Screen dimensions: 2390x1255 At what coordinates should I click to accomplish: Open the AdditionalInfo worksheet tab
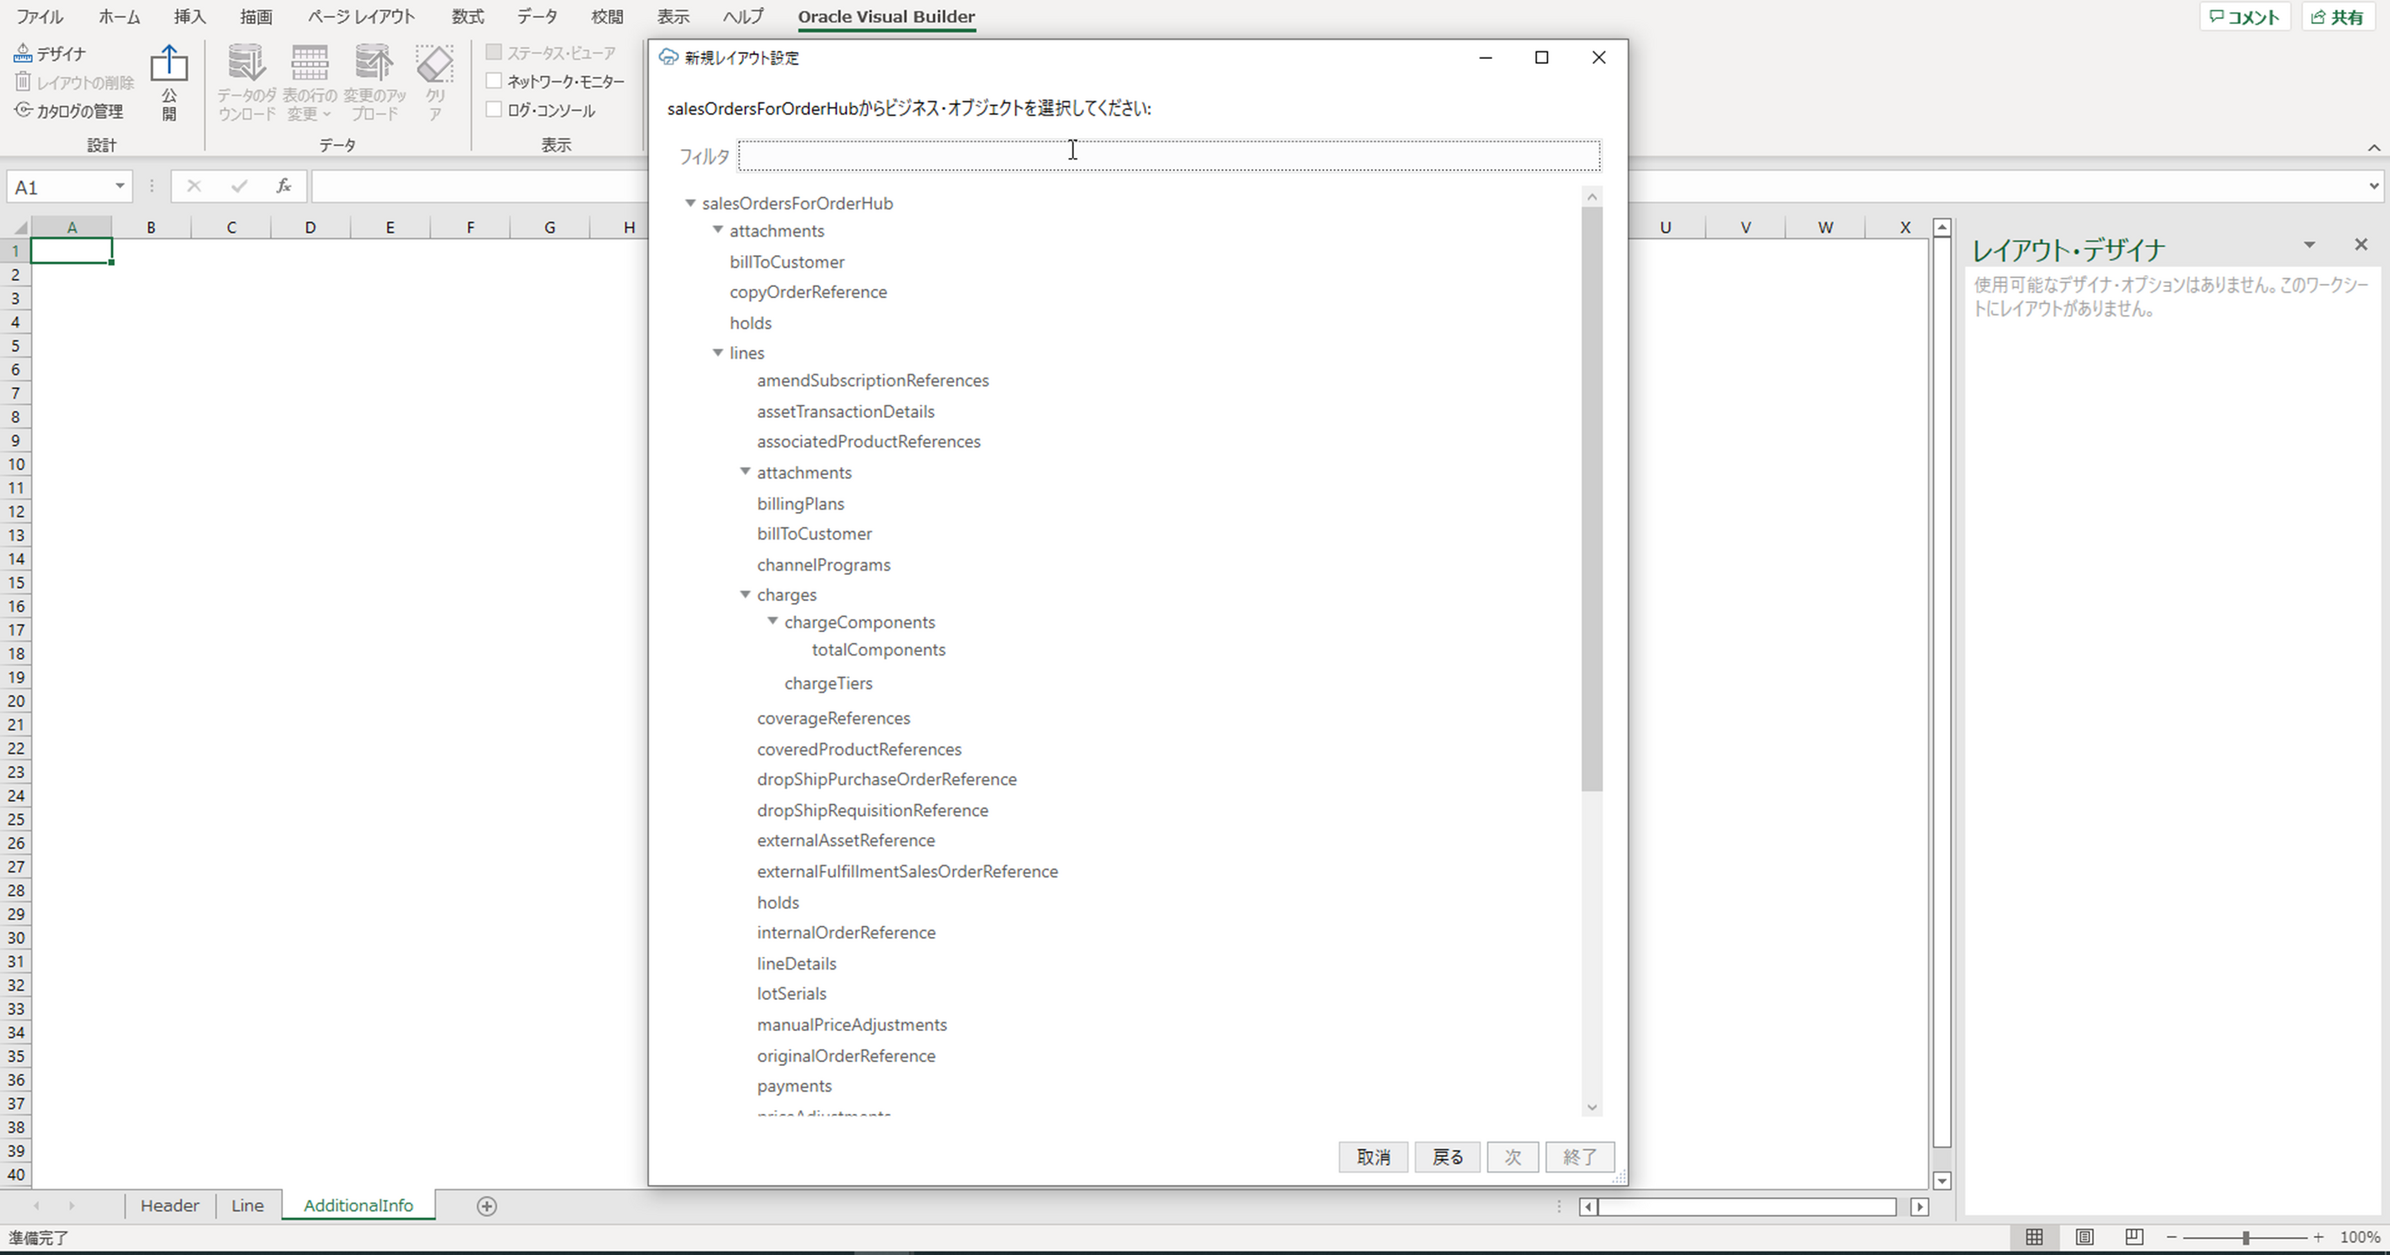[x=357, y=1205]
